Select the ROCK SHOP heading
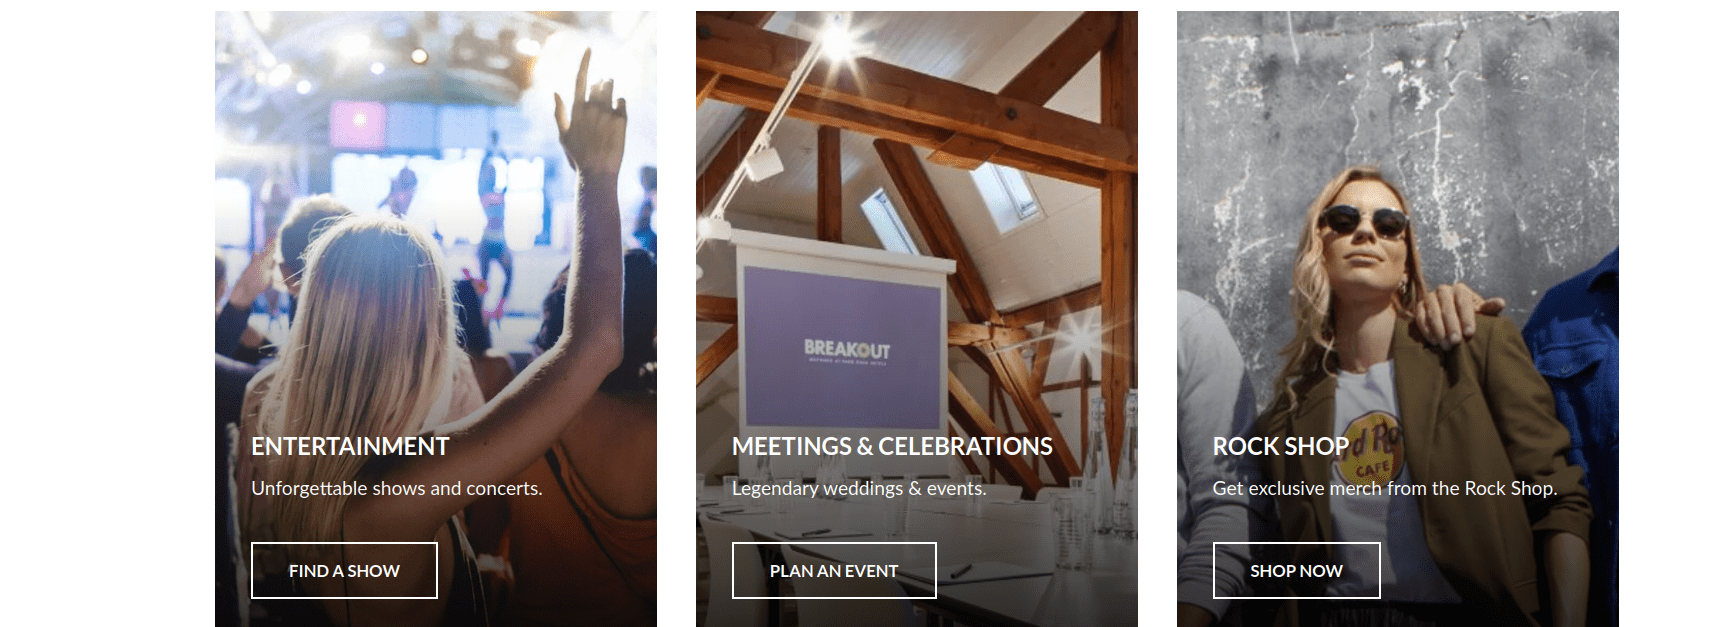Viewport: 1730px width, 627px height. pos(1281,446)
